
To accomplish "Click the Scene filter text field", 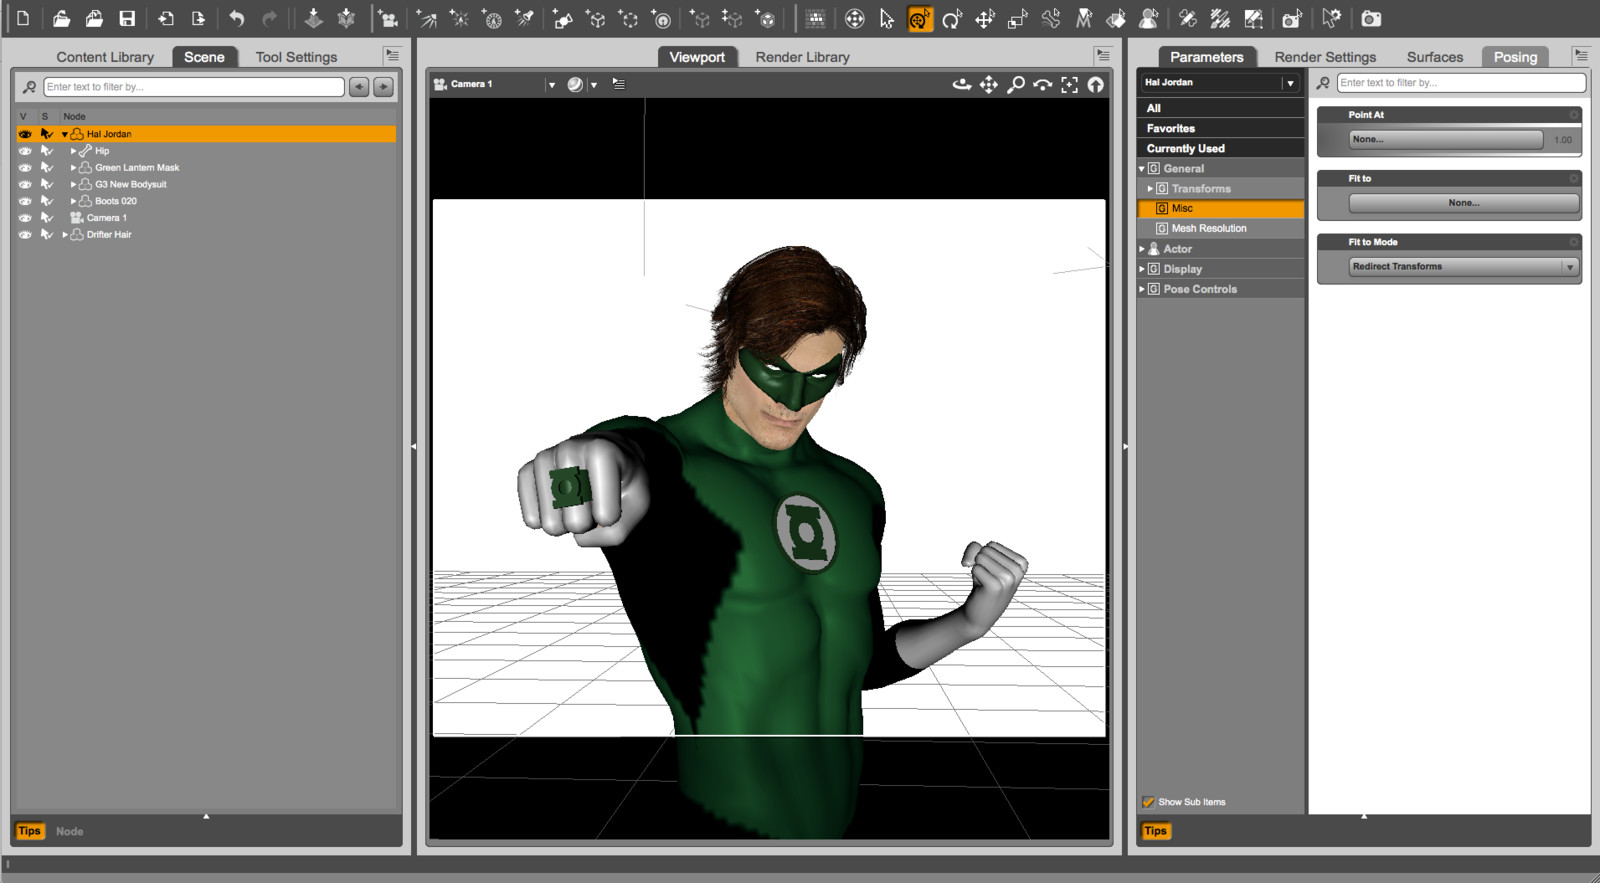I will tap(194, 87).
